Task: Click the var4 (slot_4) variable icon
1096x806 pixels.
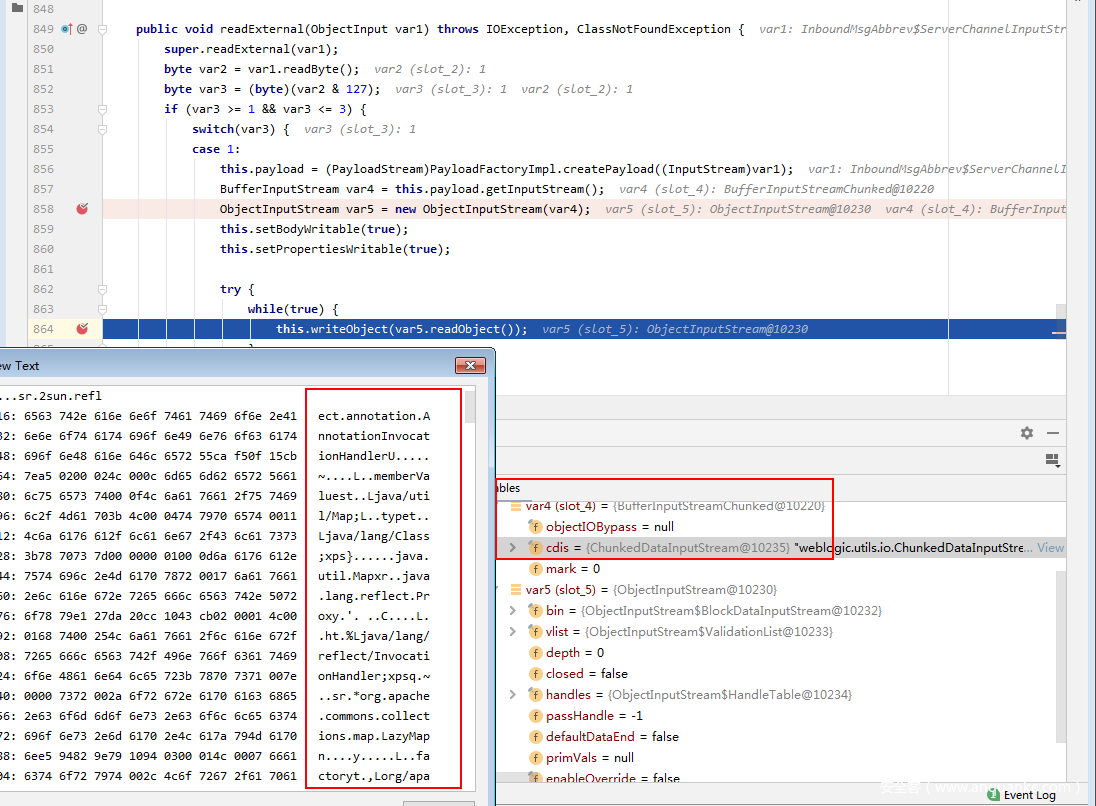Action: point(516,506)
